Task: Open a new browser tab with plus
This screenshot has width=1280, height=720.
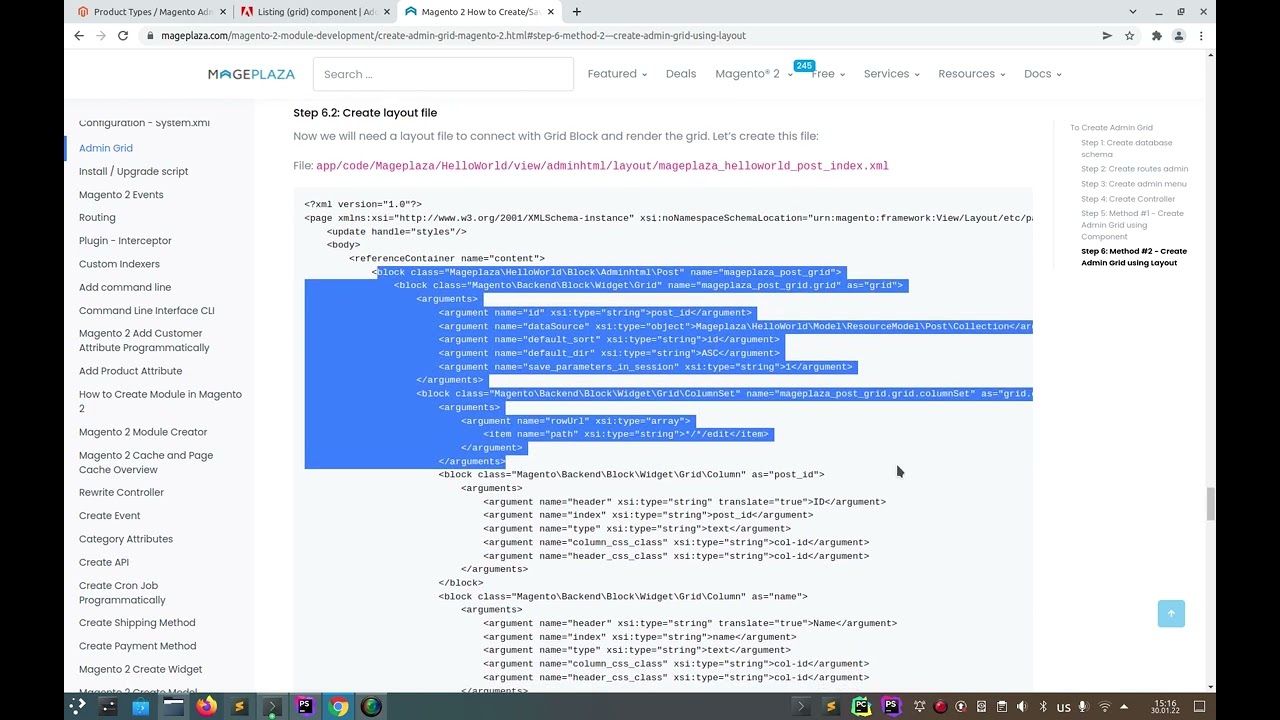Action: click(x=577, y=12)
